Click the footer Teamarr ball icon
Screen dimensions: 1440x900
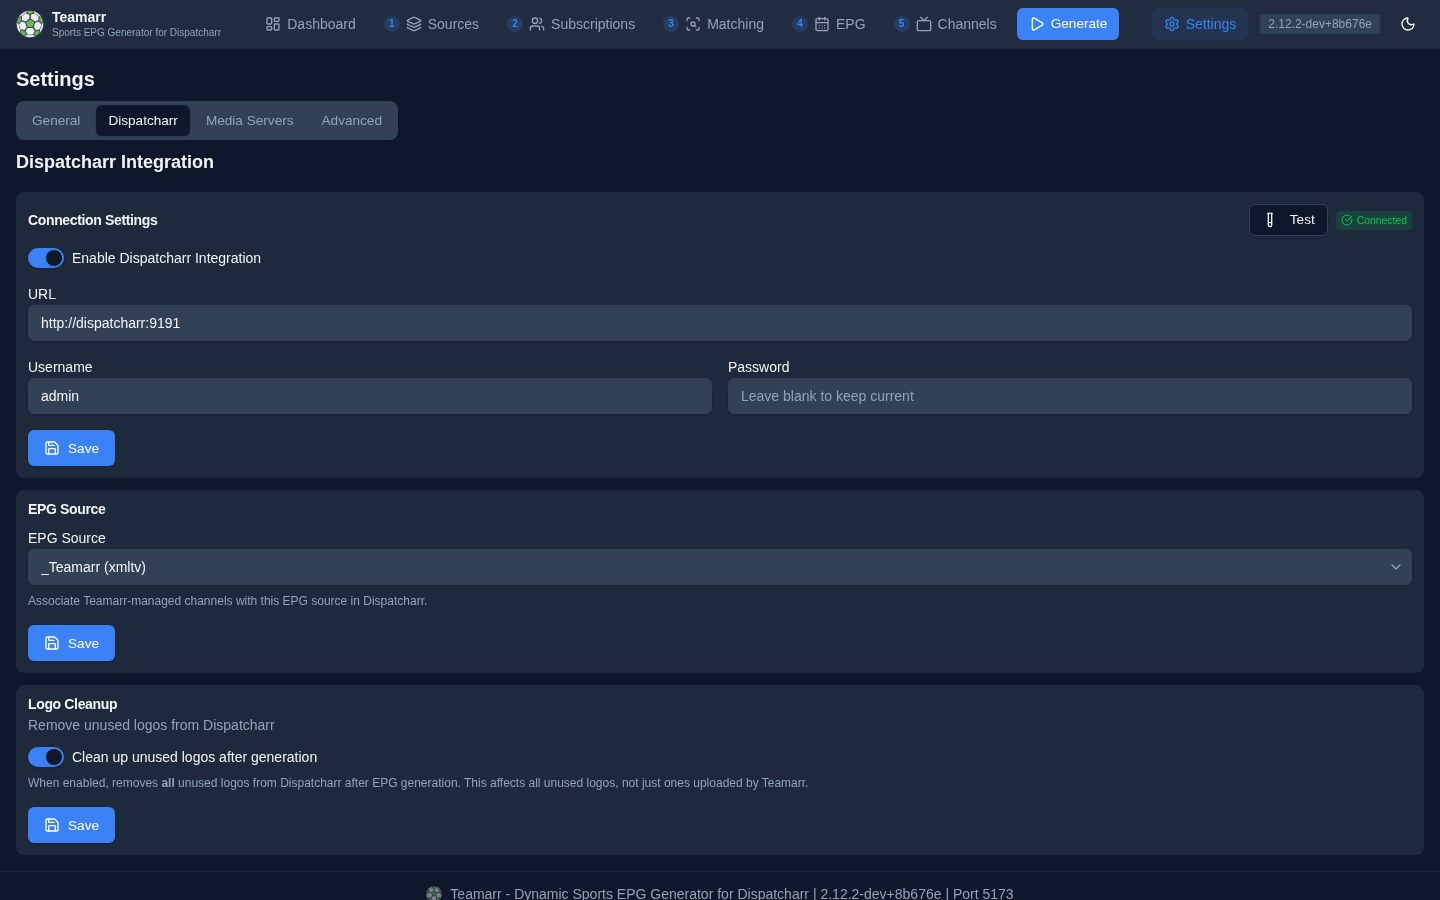pos(434,893)
